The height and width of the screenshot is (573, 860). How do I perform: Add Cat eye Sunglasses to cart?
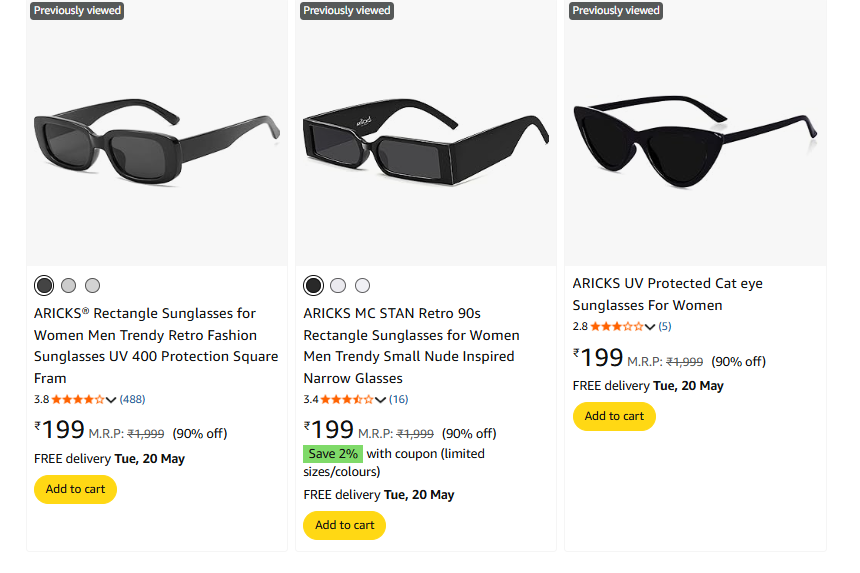614,416
